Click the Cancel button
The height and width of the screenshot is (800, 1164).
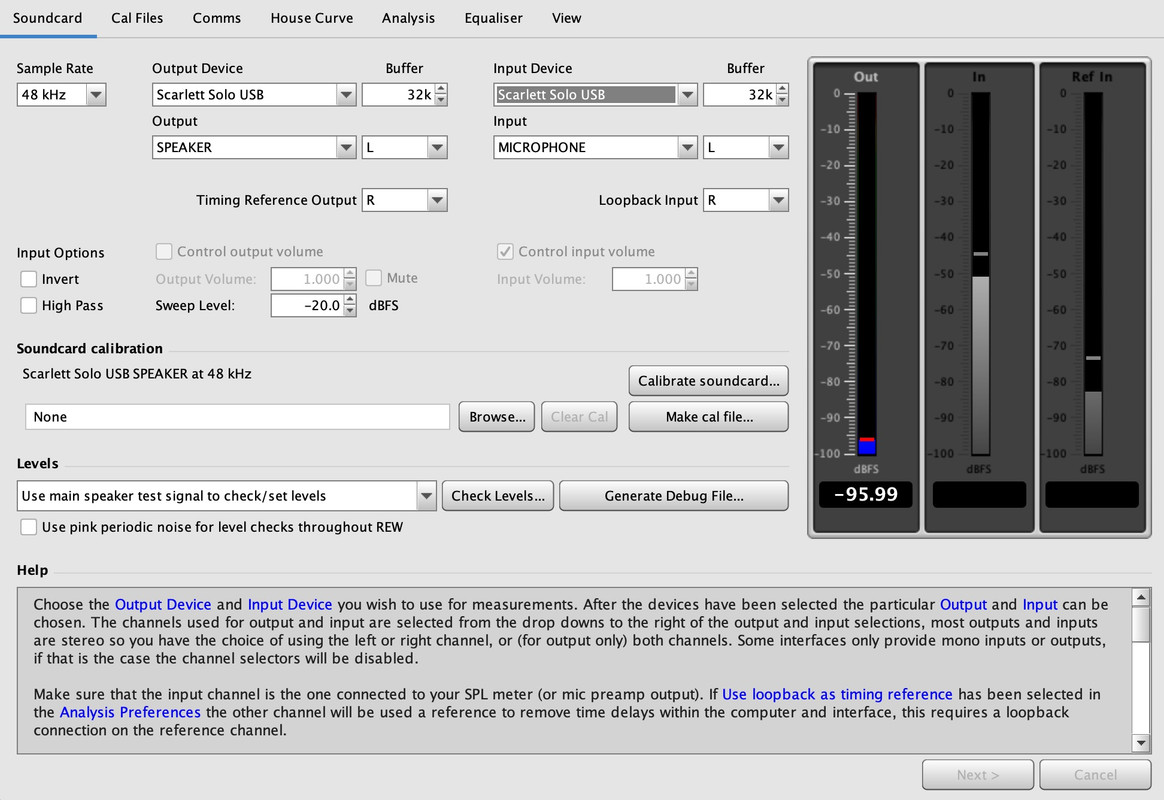(1095, 775)
